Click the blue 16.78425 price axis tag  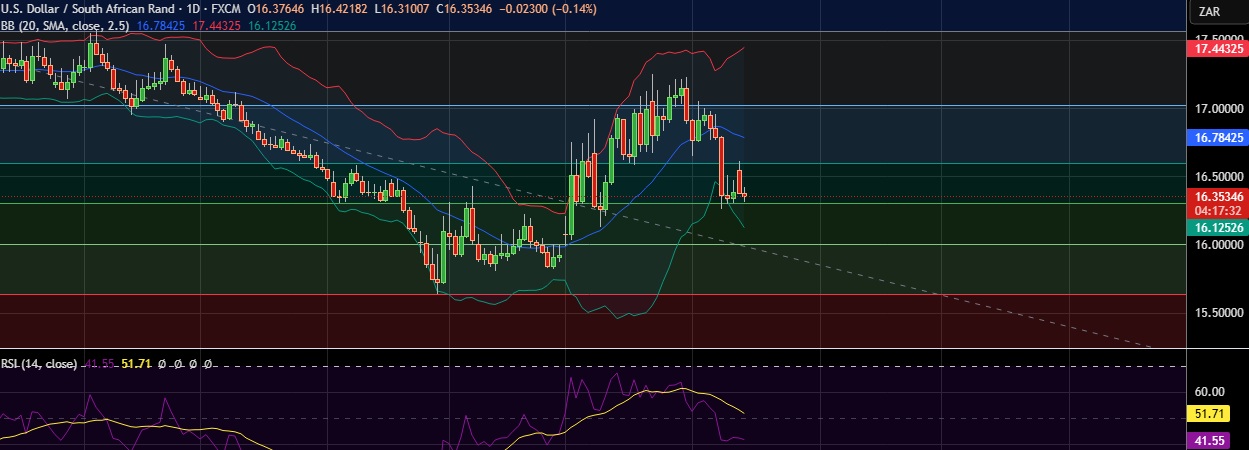(1216, 138)
